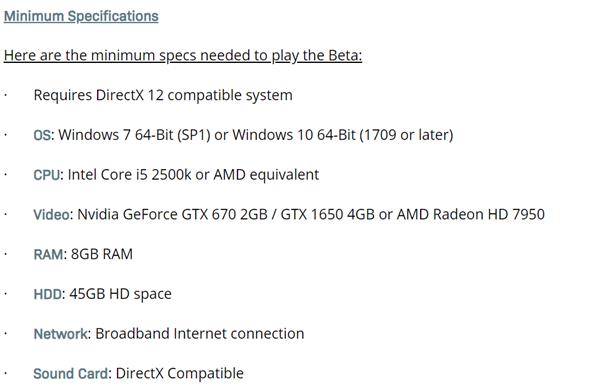The width and height of the screenshot is (600, 390).
Task: Click the Sound Card label link
Action: pos(71,374)
